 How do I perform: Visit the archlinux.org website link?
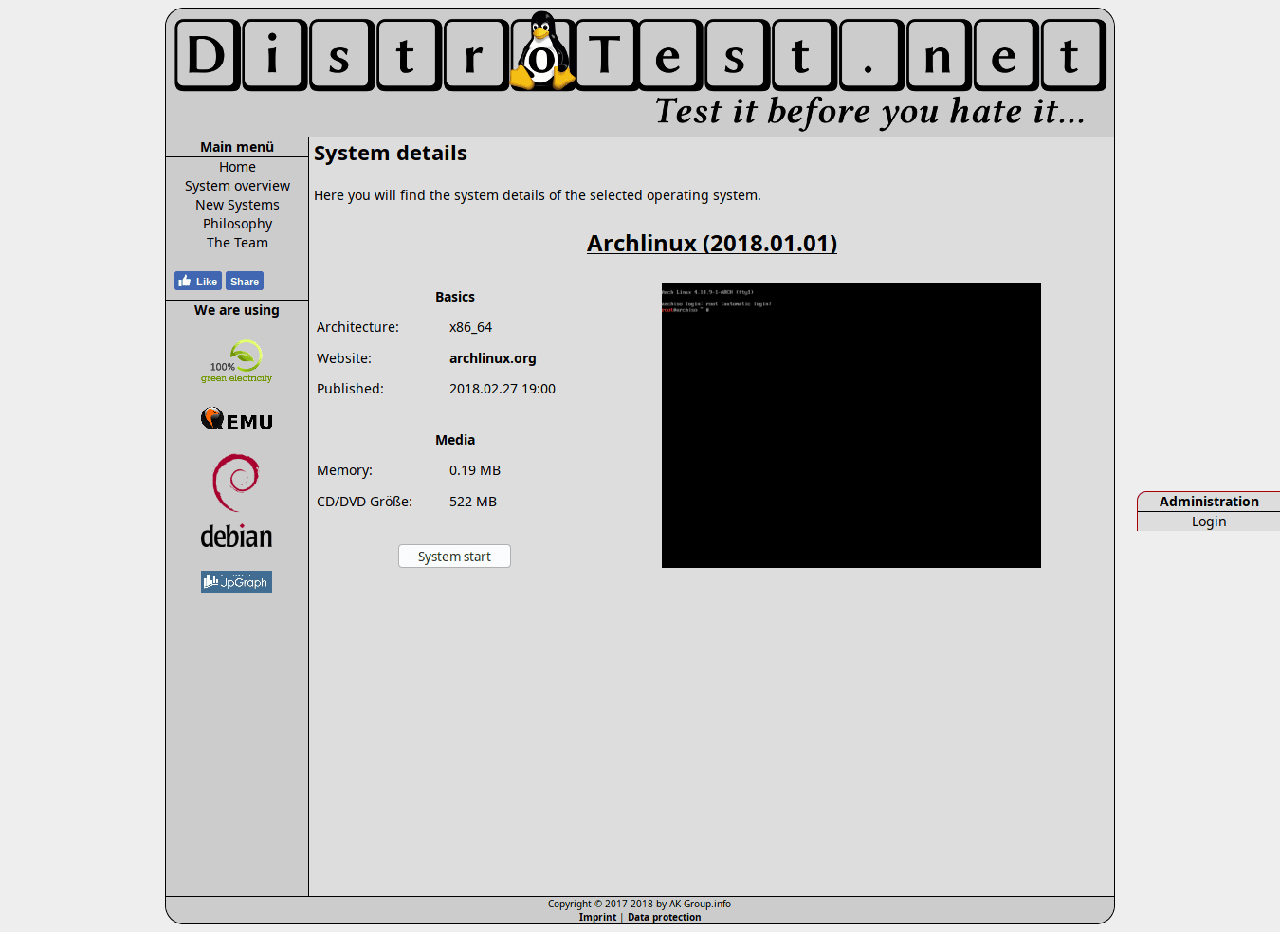click(x=493, y=358)
